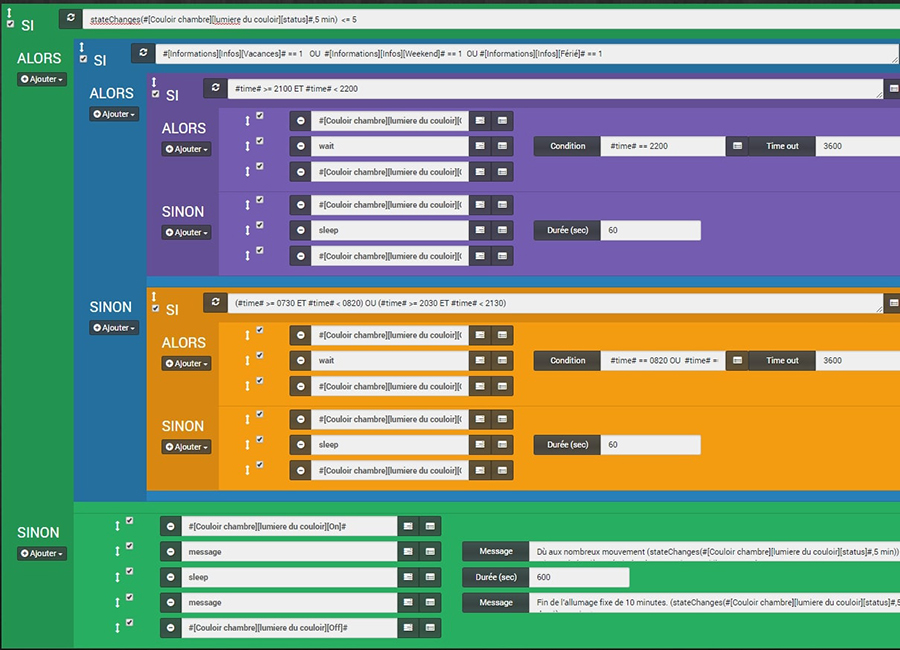Remove the sleep action with duration 600
Screen dimensions: 900x650
tap(171, 577)
